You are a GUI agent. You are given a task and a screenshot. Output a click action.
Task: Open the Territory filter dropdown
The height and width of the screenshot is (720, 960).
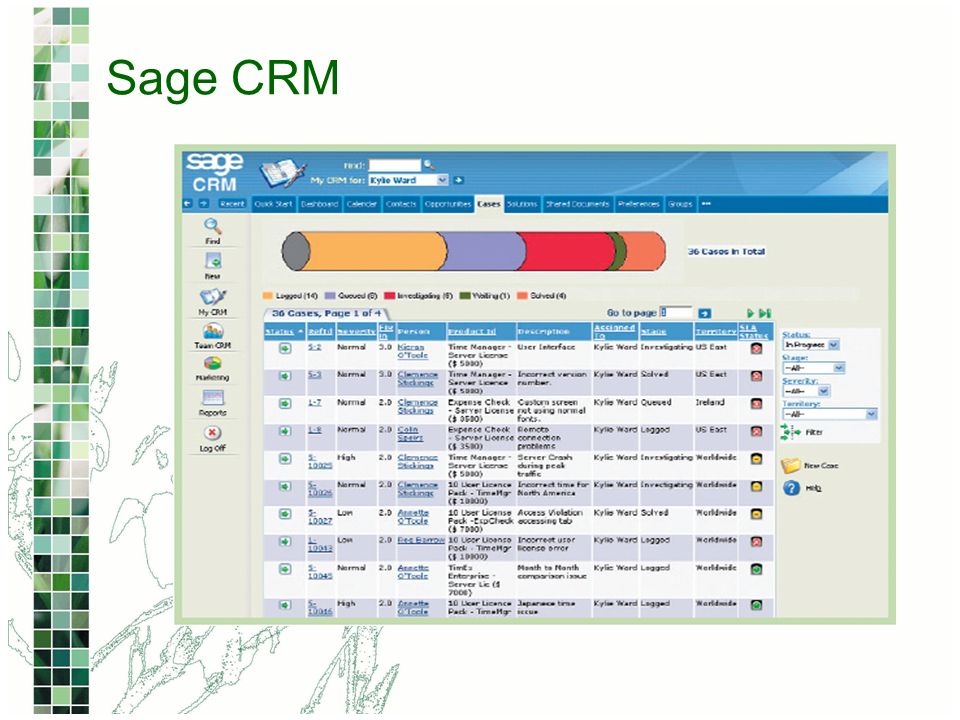[x=830, y=414]
